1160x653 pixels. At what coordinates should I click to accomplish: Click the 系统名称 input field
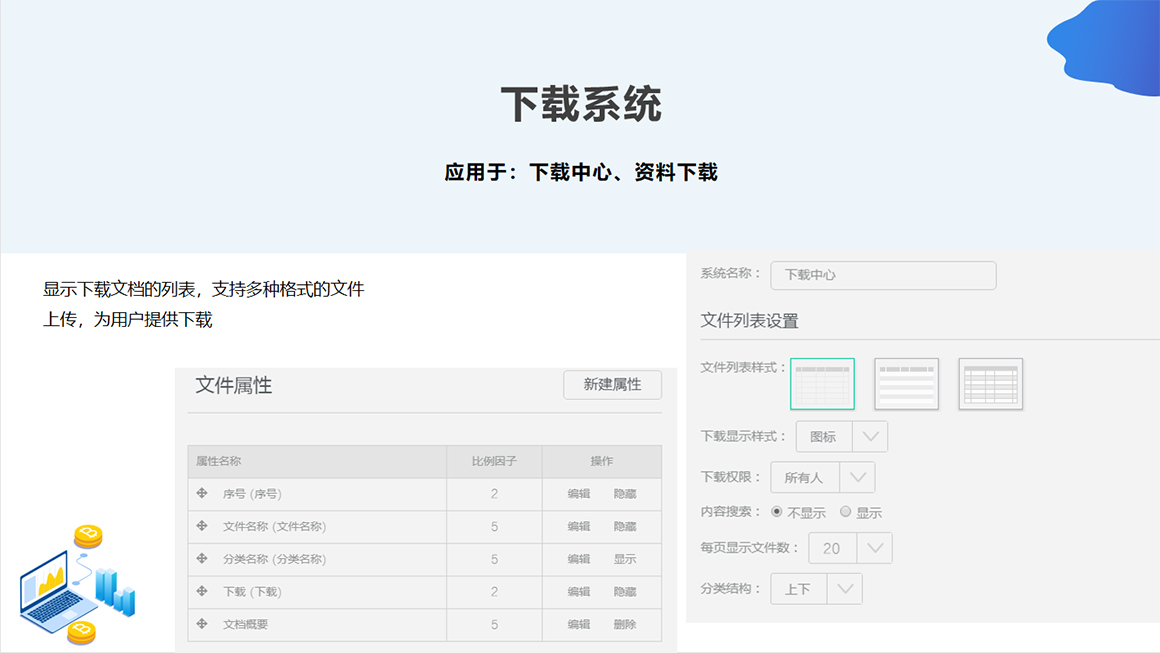coord(883,275)
